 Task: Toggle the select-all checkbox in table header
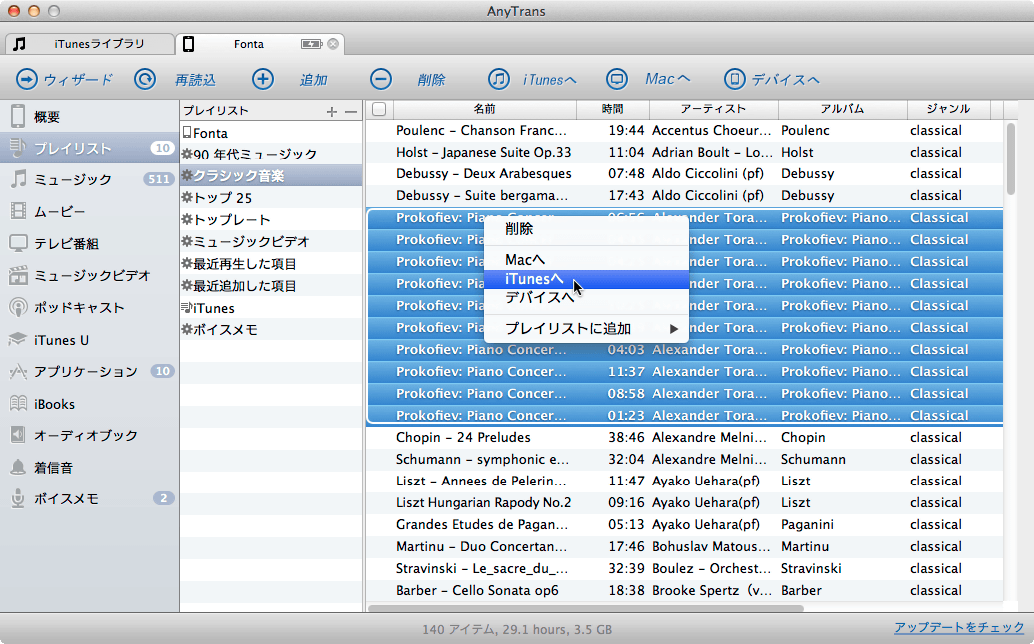tap(379, 109)
